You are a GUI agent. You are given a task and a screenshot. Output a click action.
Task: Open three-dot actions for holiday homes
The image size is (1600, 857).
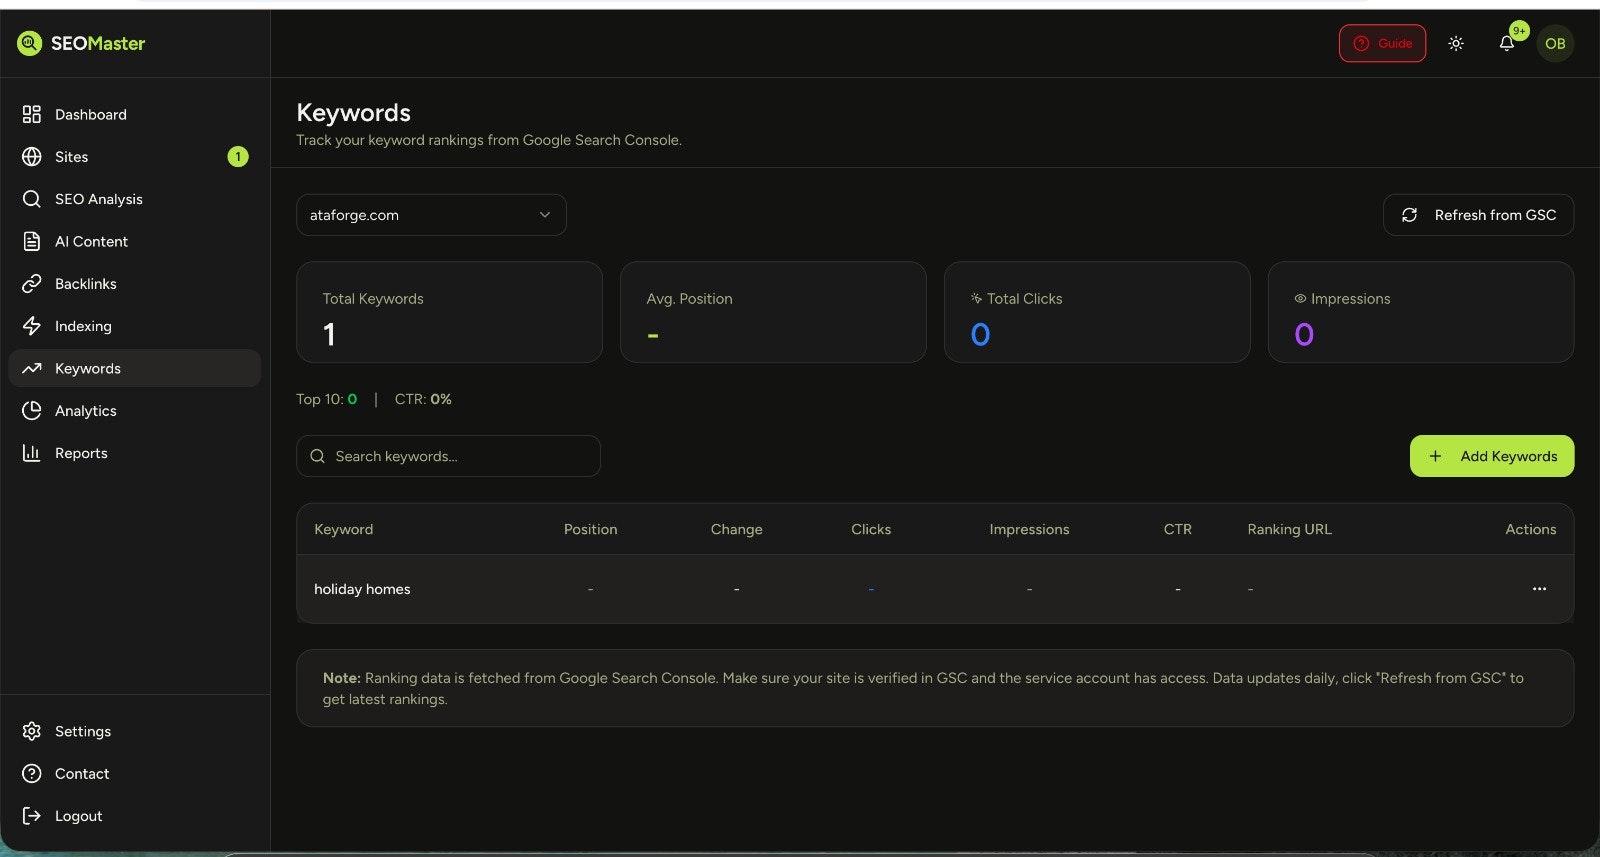1539,589
